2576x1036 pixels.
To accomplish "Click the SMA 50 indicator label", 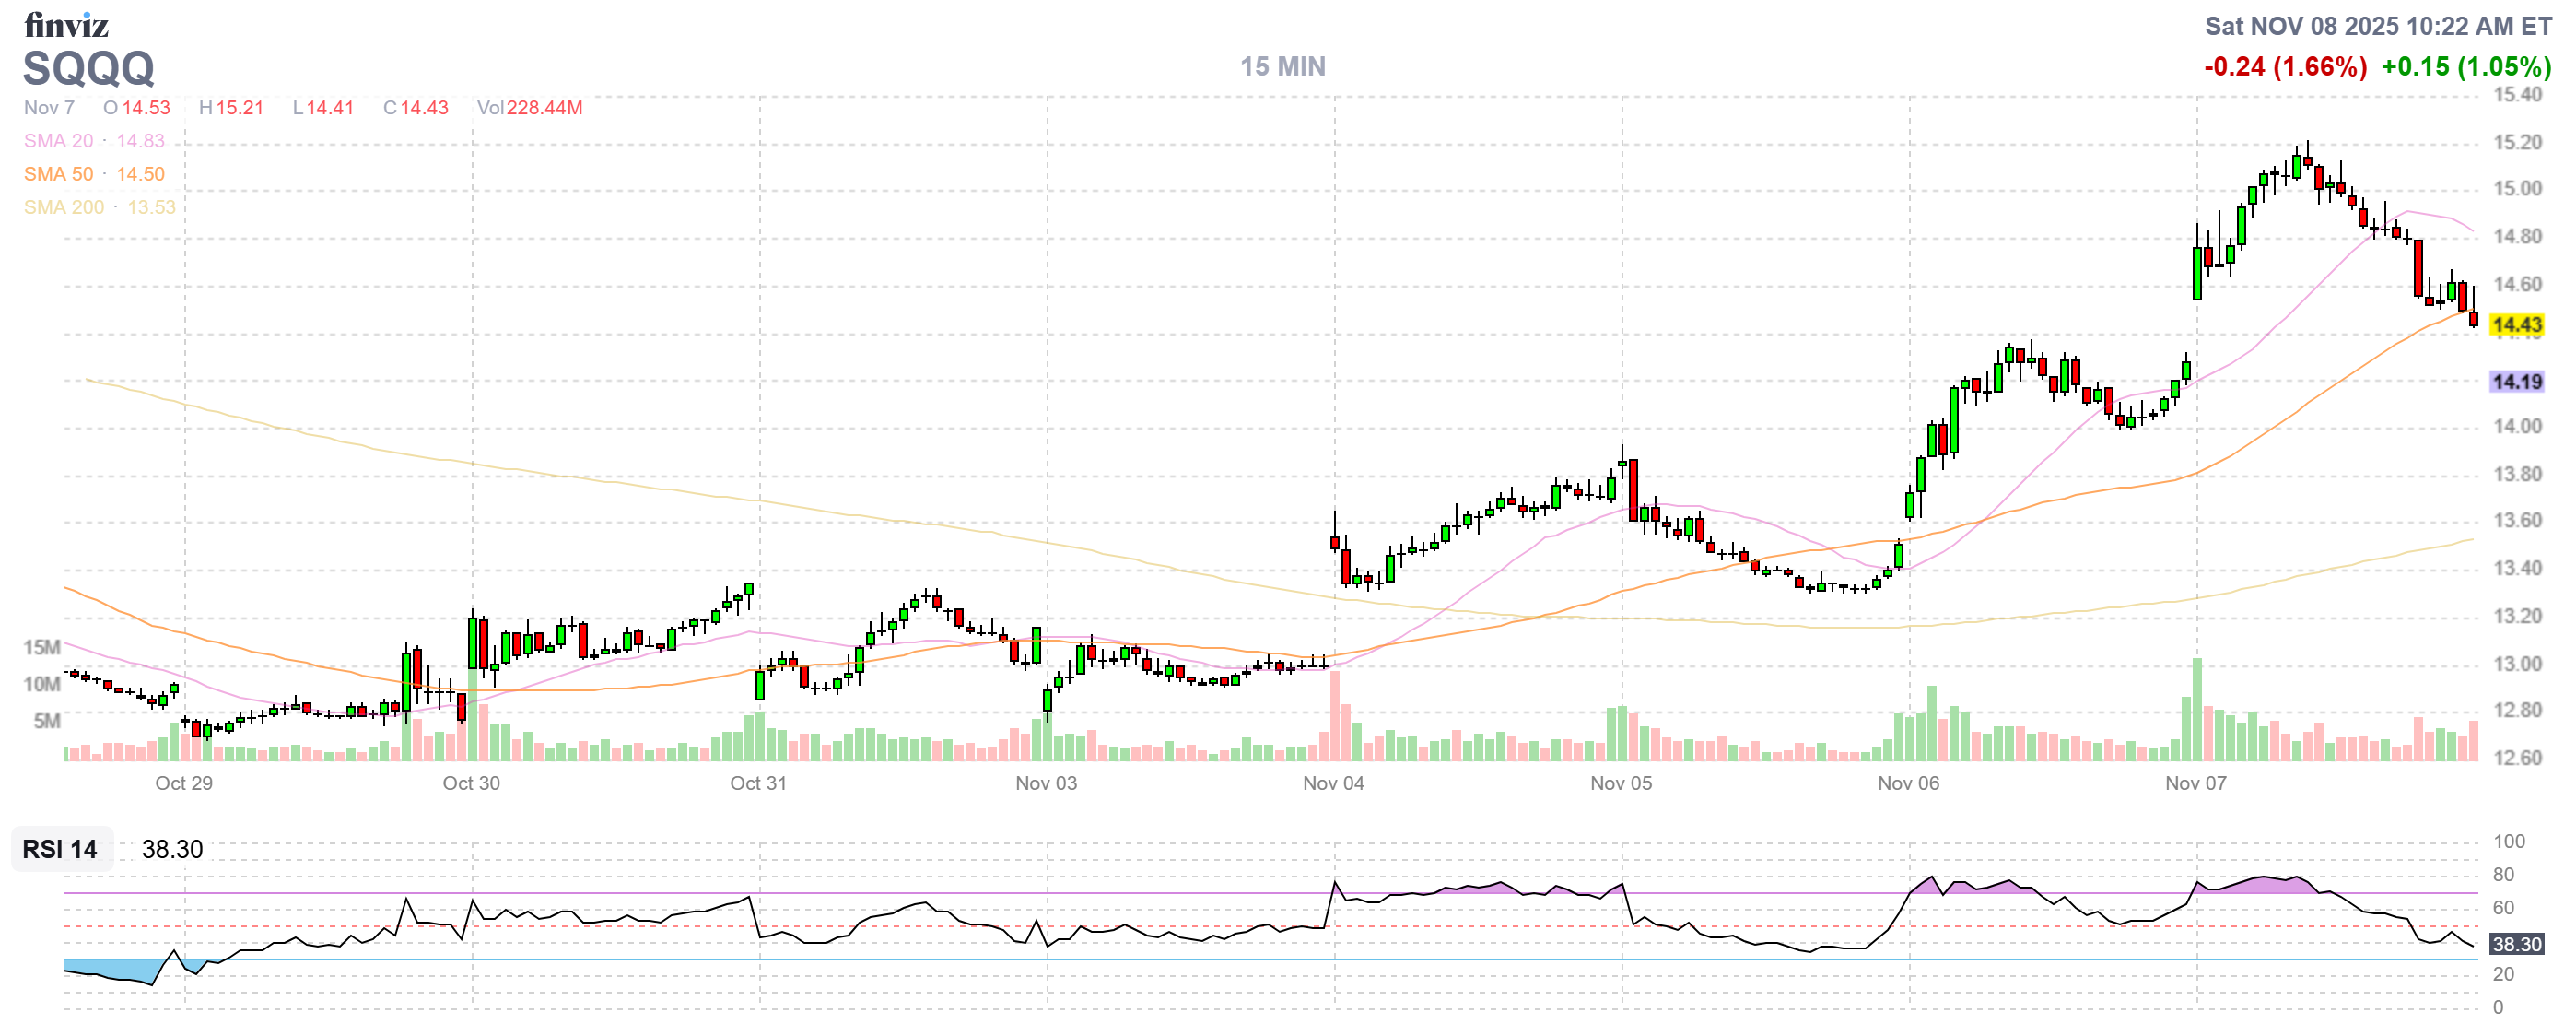I will 59,174.
